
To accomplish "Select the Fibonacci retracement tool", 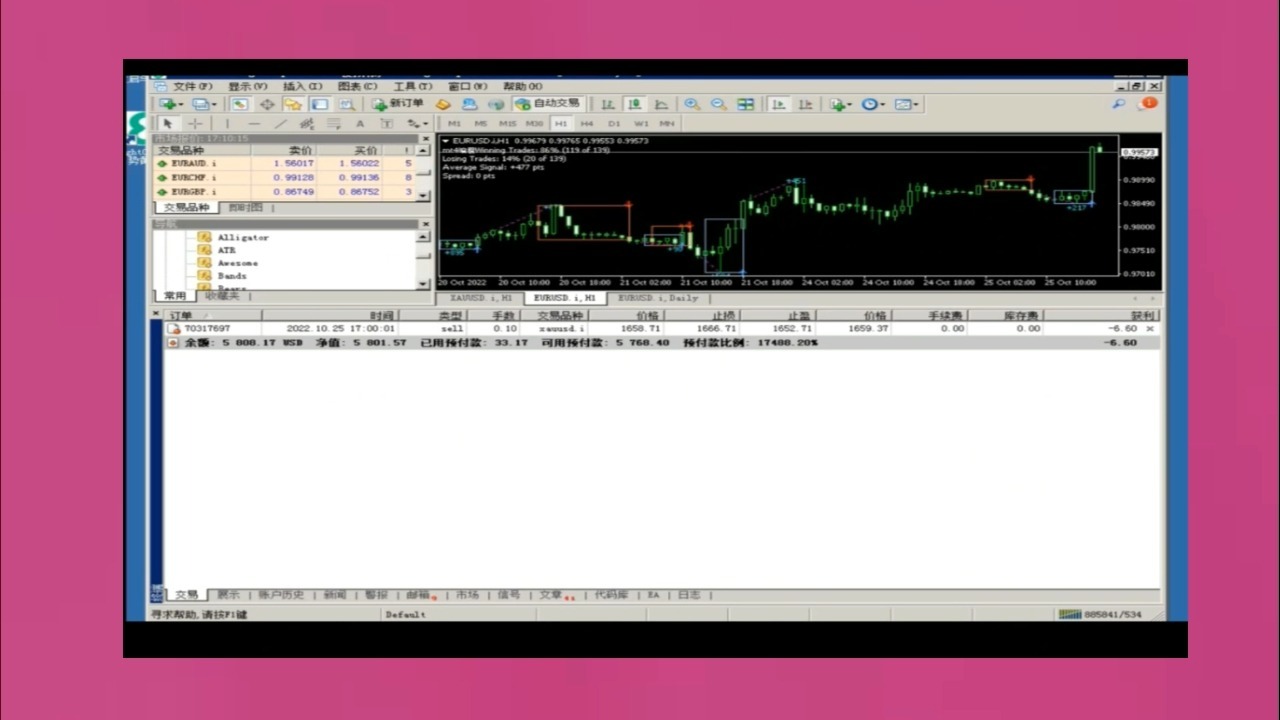I will click(x=334, y=124).
